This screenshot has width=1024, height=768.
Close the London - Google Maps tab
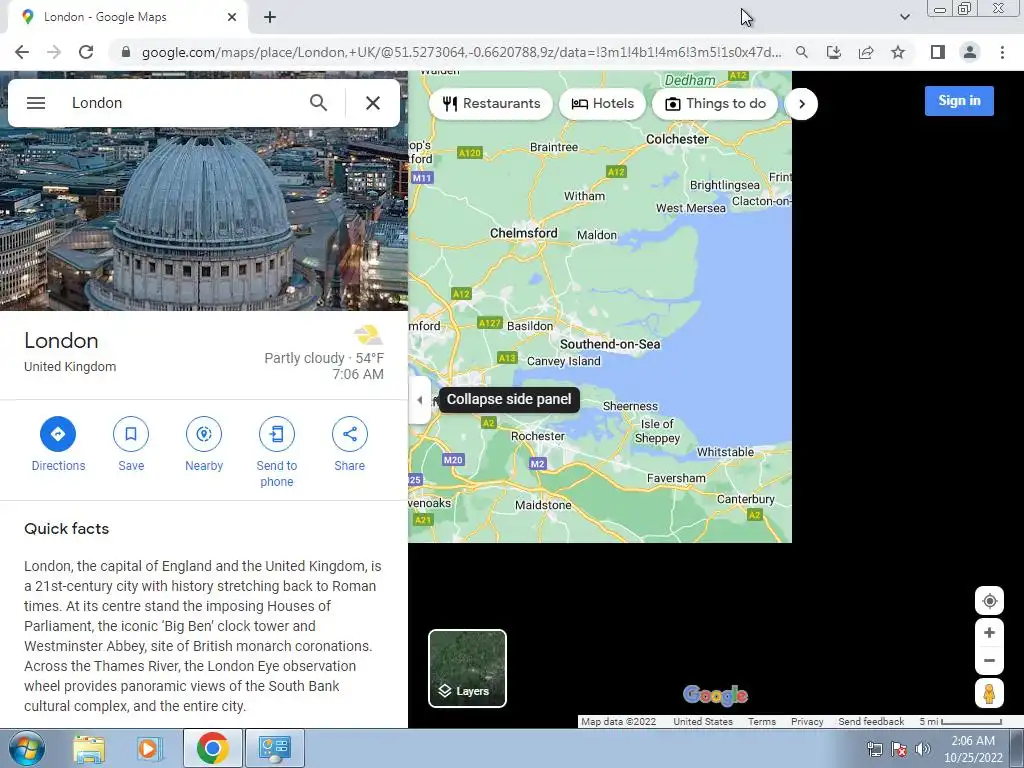pos(232,17)
